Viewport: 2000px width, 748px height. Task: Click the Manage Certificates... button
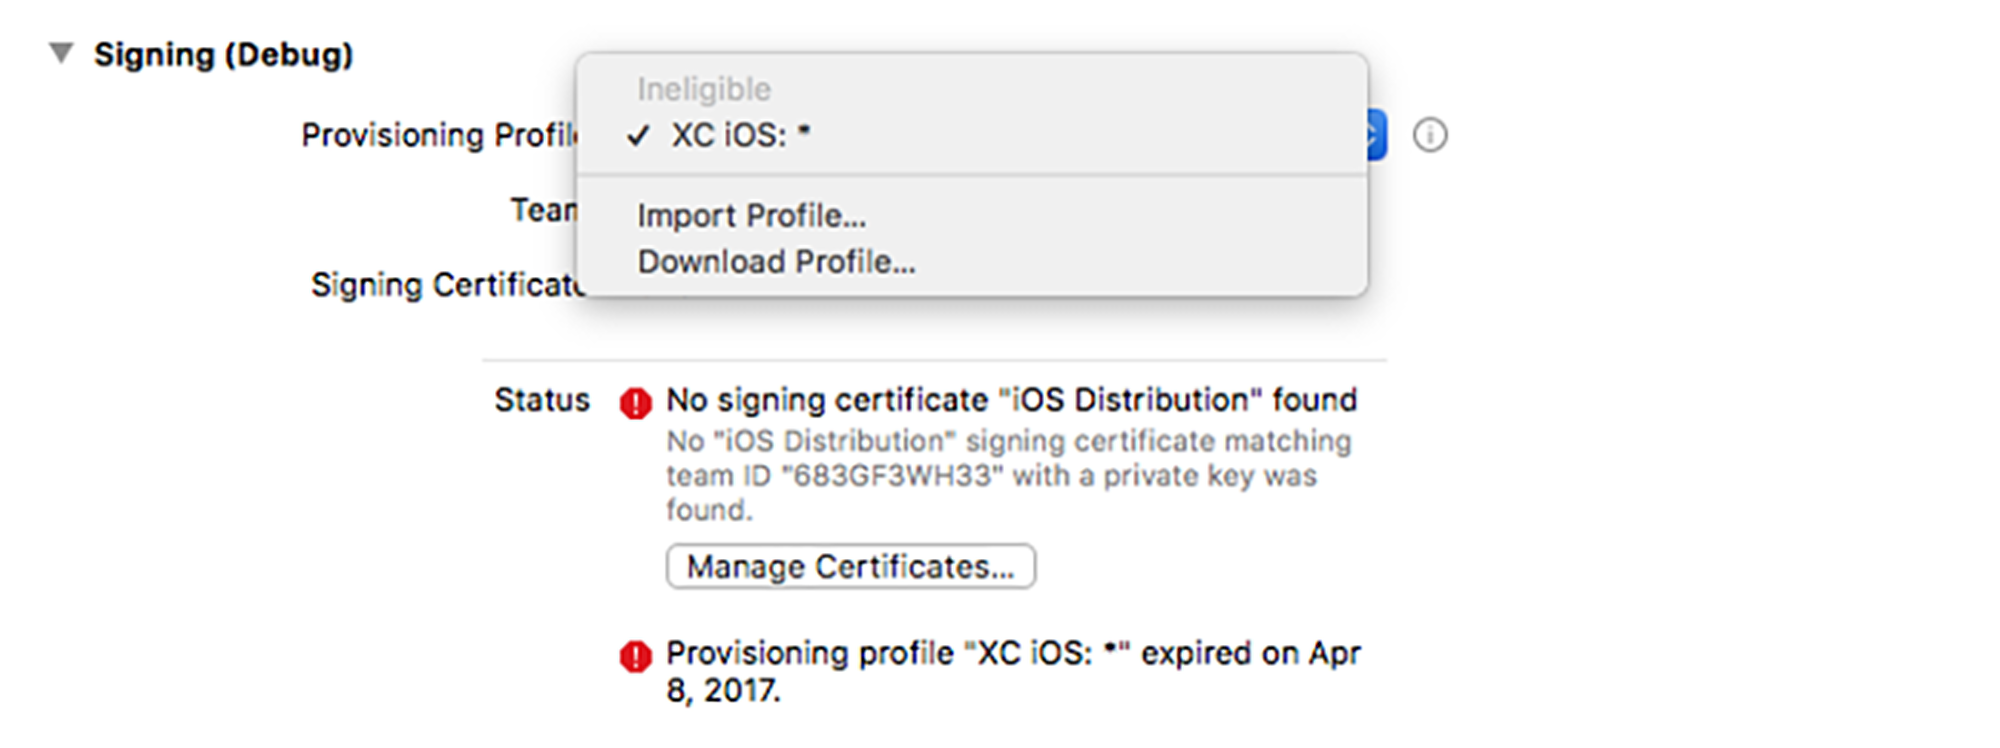tap(850, 567)
